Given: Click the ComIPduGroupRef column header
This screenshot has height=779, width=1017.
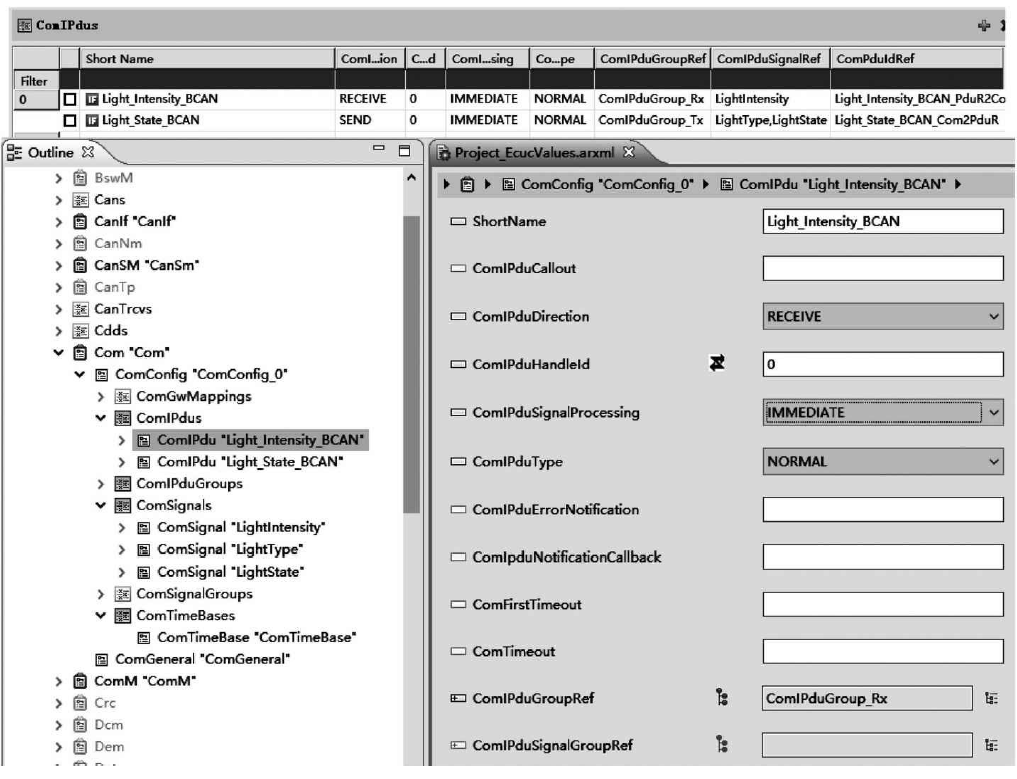Looking at the screenshot, I should click(652, 58).
